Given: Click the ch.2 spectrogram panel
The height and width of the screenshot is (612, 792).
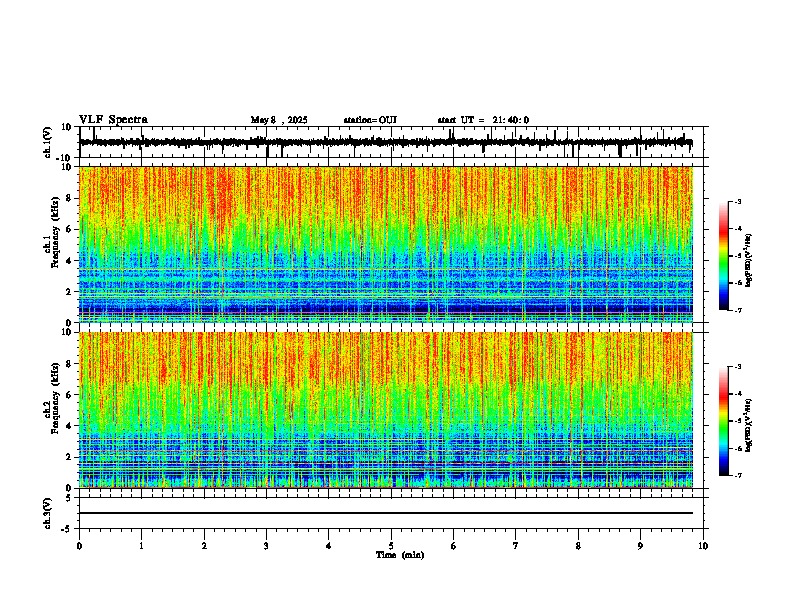Looking at the screenshot, I should coord(386,410).
